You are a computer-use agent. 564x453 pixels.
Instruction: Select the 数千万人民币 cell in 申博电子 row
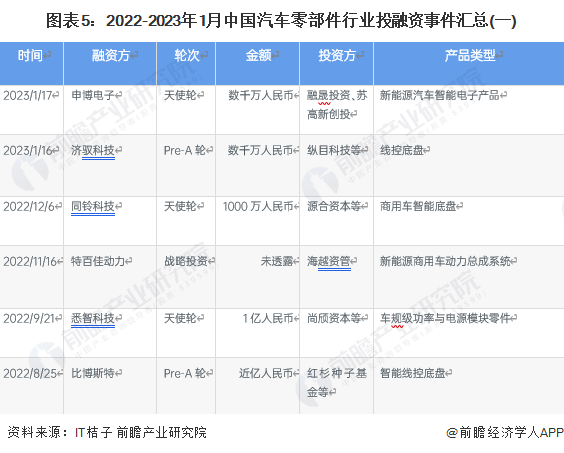click(258, 110)
